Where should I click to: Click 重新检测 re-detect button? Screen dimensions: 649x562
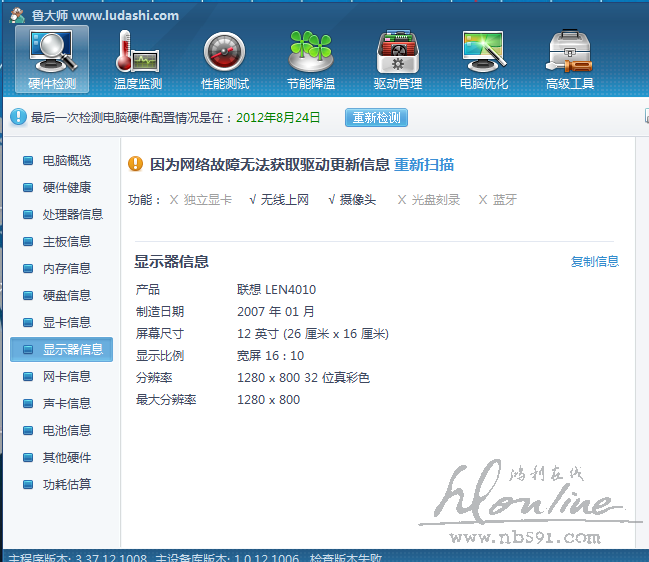click(376, 118)
